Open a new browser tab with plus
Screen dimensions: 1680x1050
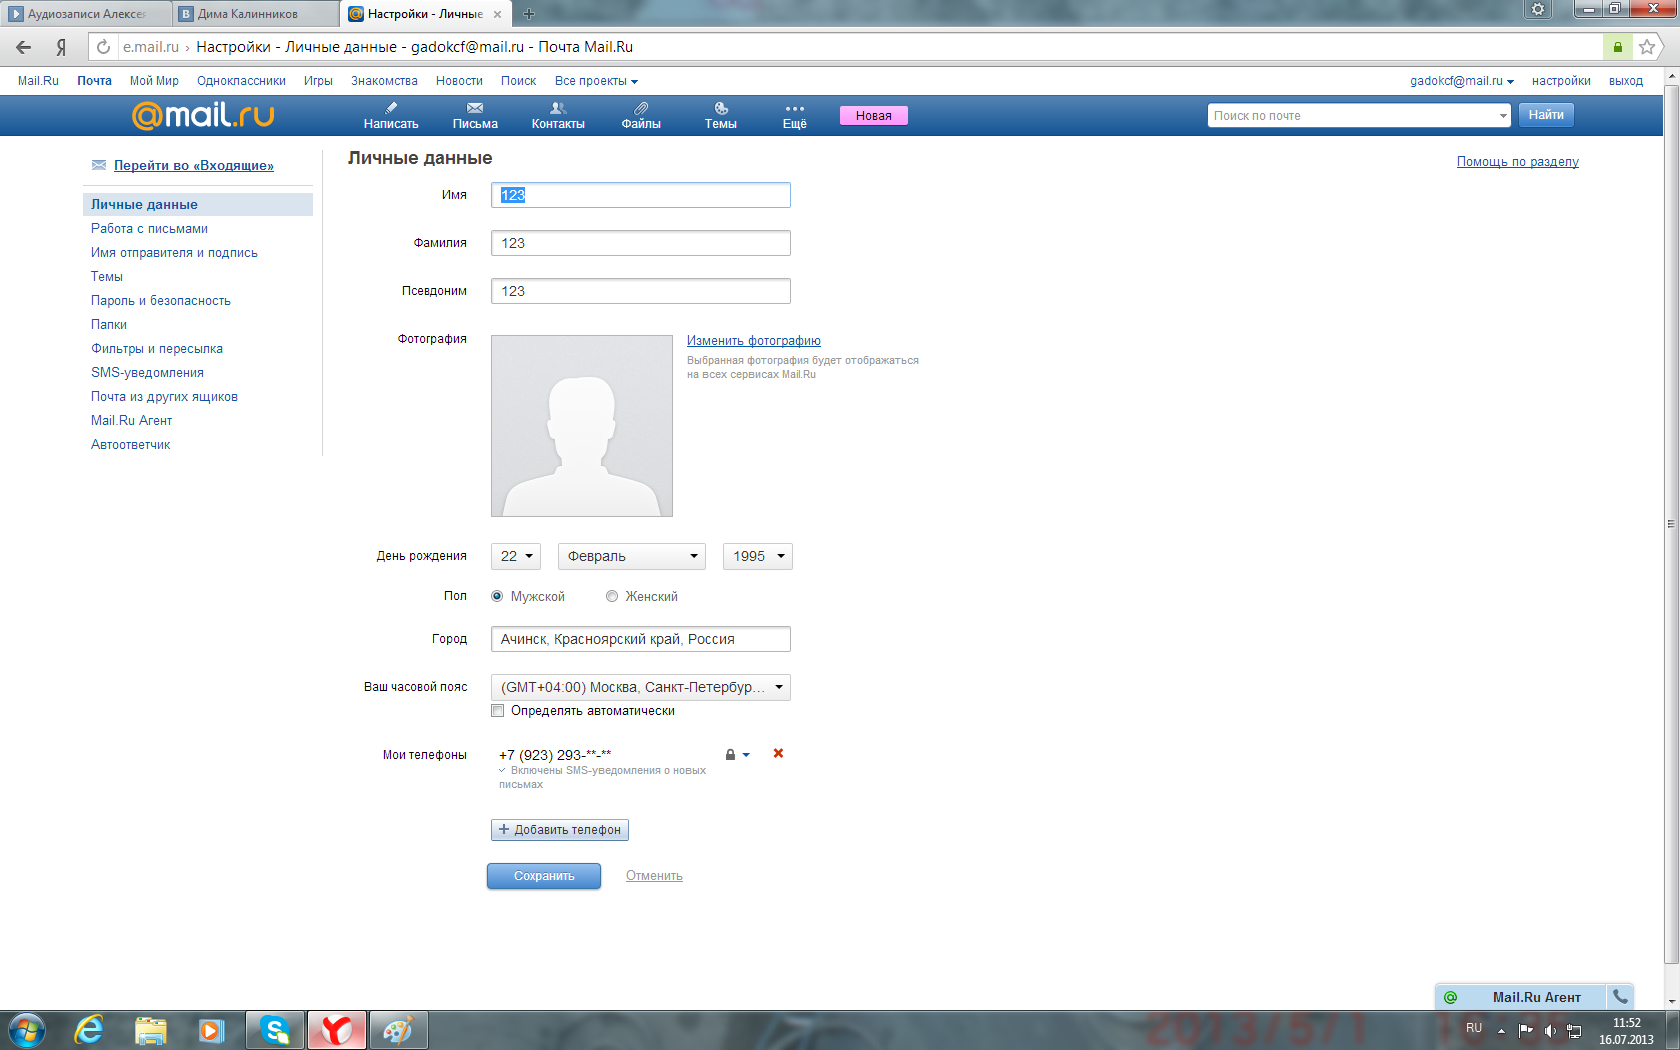[x=529, y=14]
